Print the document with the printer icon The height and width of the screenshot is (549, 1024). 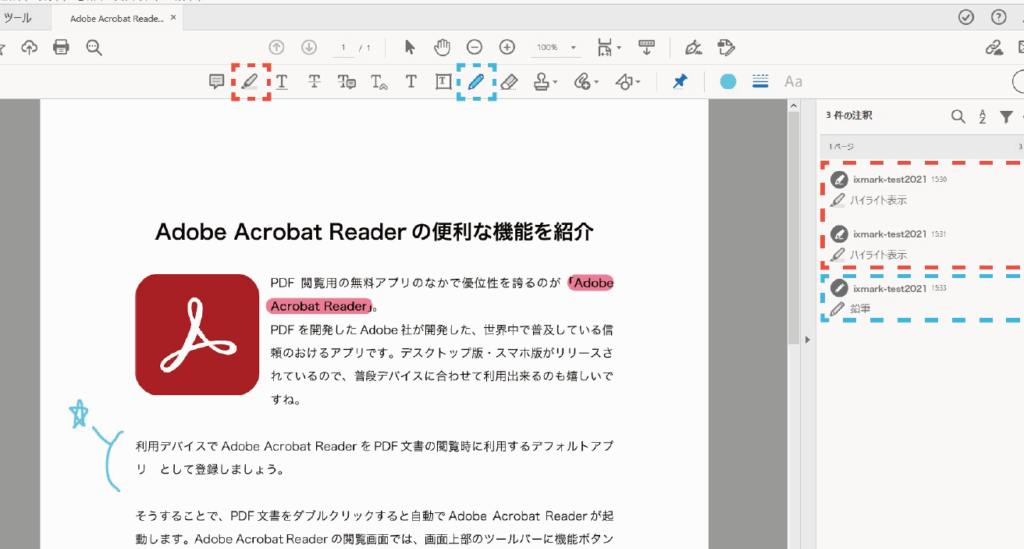[x=61, y=47]
